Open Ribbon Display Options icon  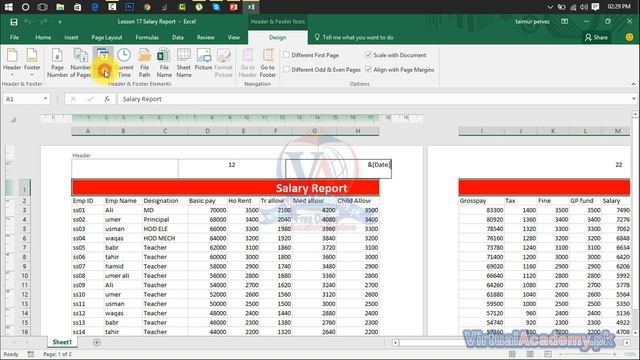click(564, 21)
